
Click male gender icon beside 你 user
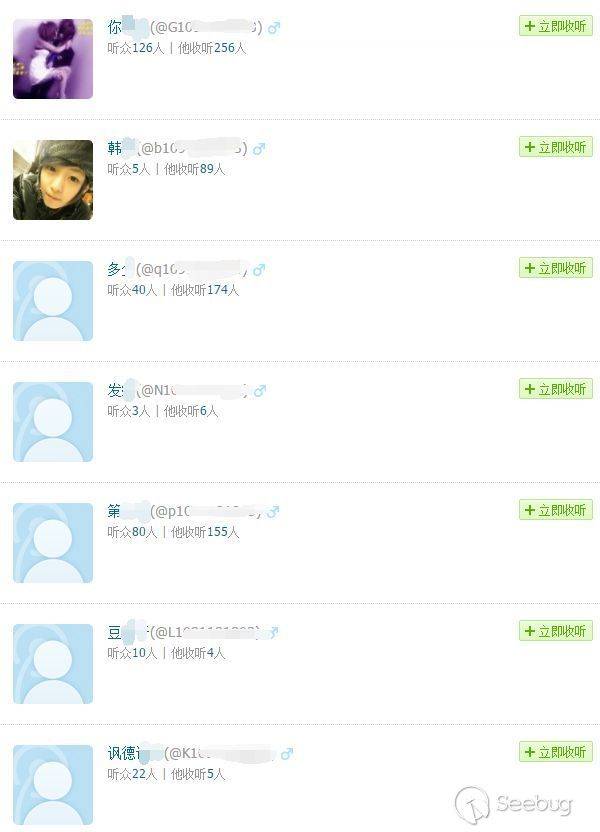[274, 28]
